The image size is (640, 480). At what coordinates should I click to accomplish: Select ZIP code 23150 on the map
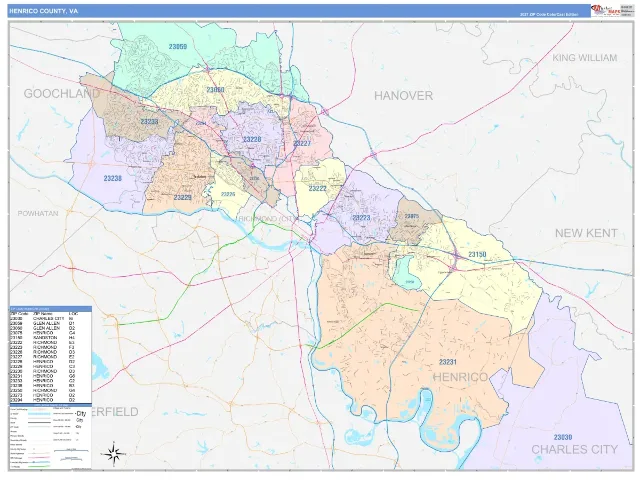click(x=477, y=255)
